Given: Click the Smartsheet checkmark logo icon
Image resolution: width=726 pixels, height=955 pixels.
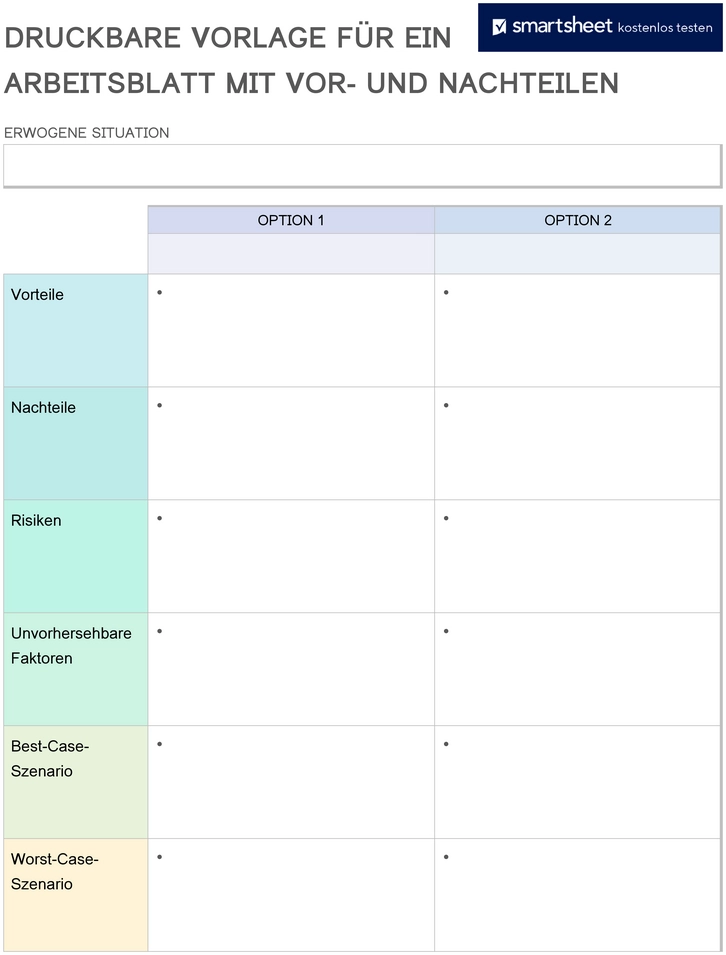Looking at the screenshot, I should (499, 27).
